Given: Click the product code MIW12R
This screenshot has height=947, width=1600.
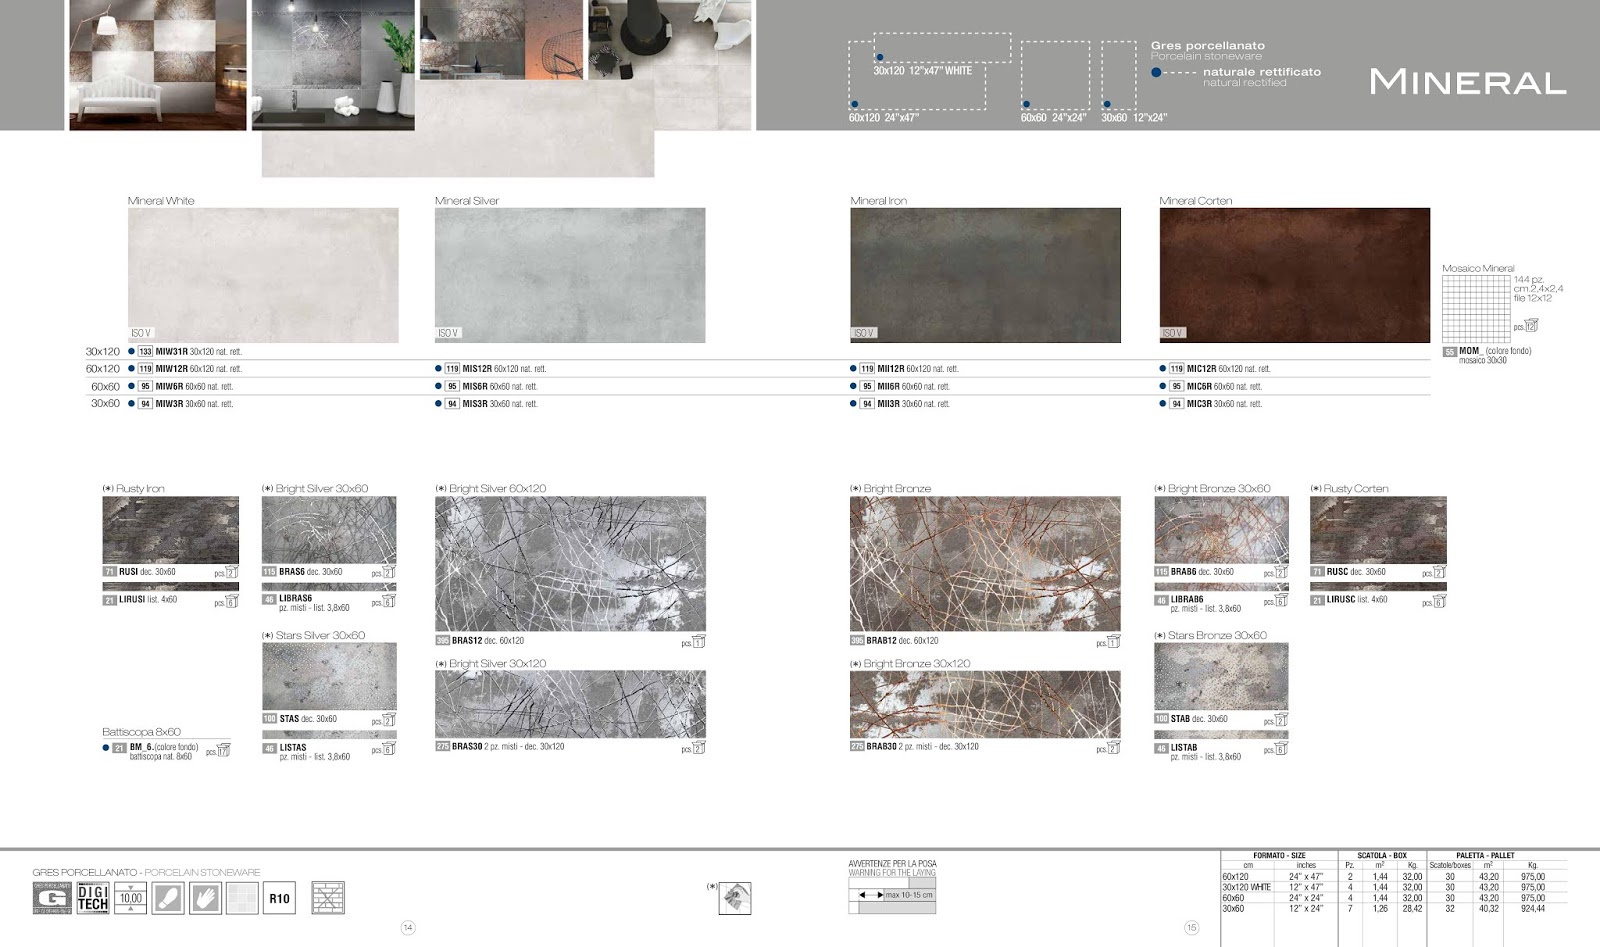Looking at the screenshot, I should point(171,369).
